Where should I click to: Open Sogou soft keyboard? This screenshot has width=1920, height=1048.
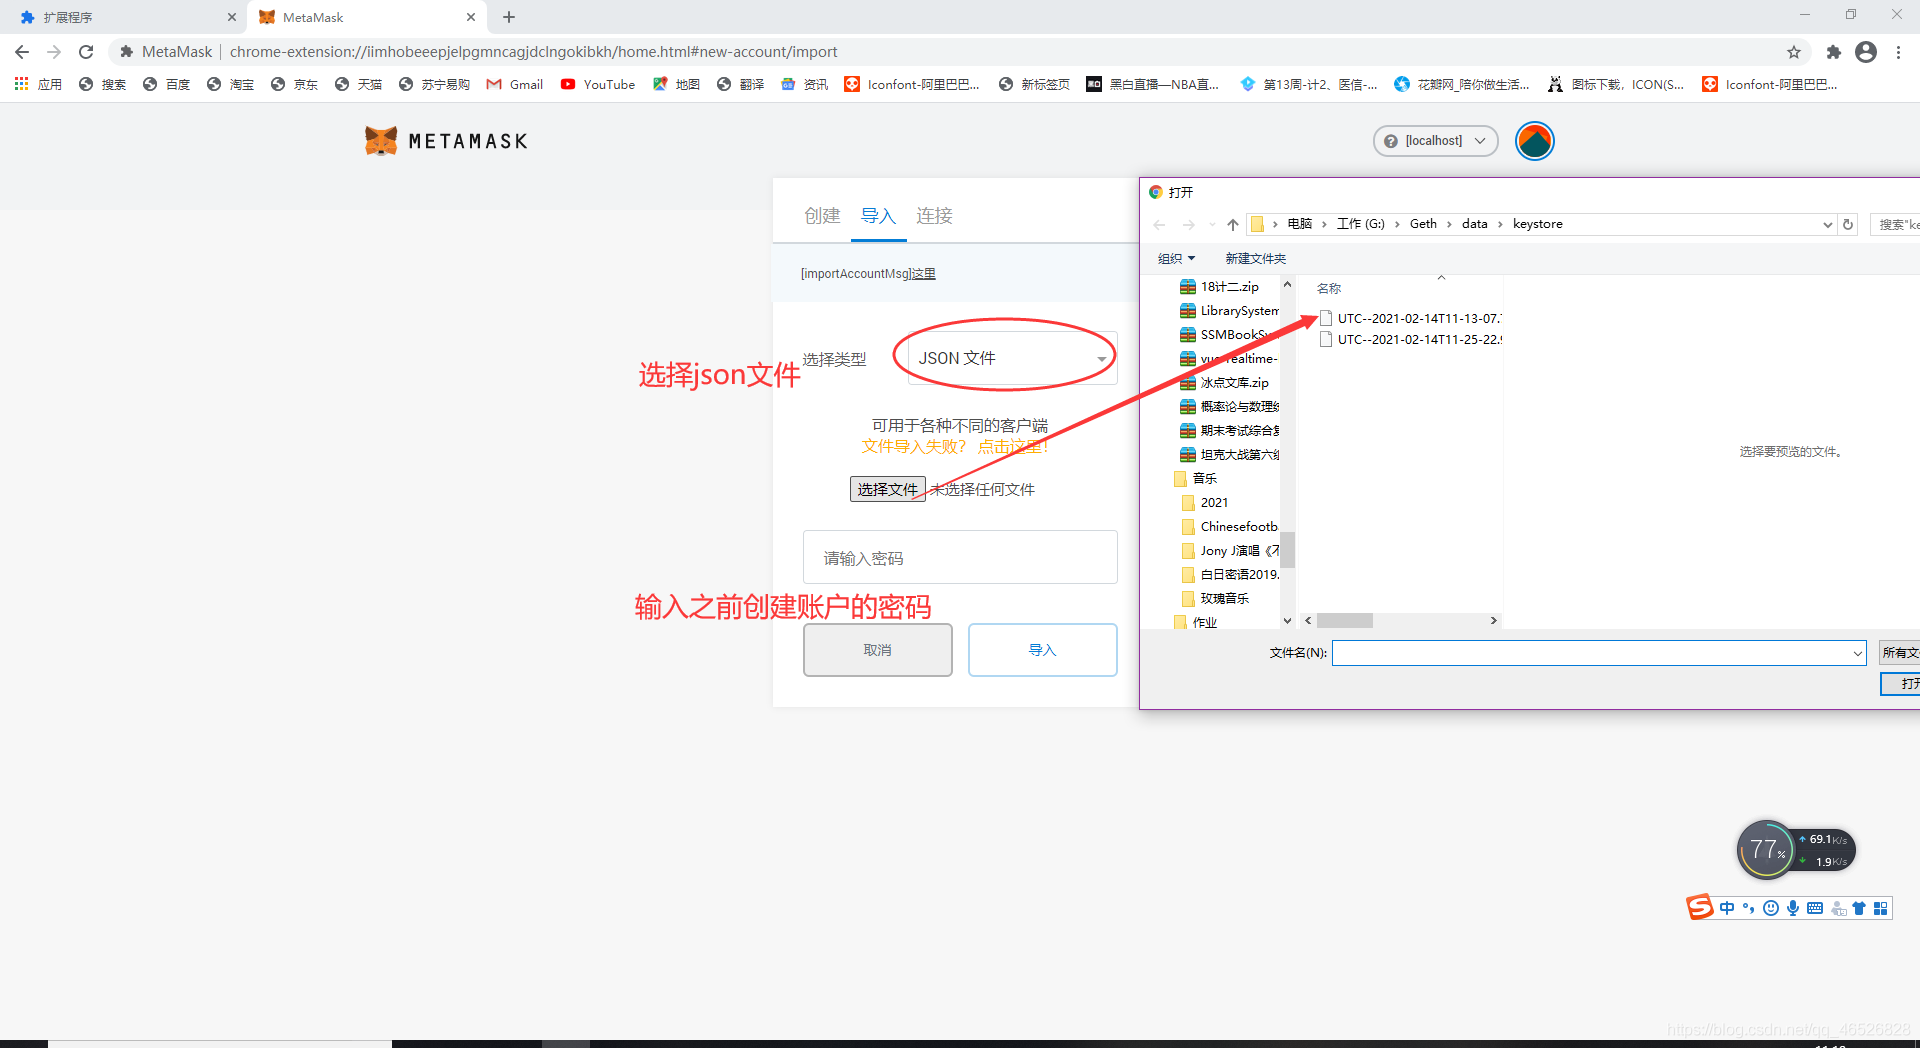(1815, 908)
